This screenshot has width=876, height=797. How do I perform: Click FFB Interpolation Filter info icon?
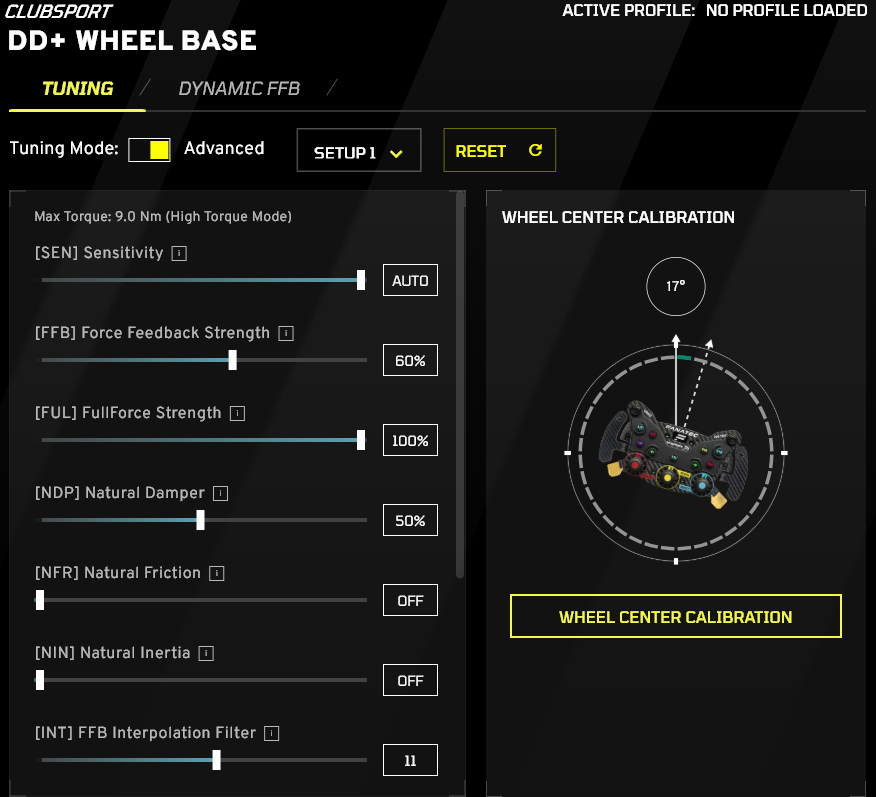pos(271,734)
